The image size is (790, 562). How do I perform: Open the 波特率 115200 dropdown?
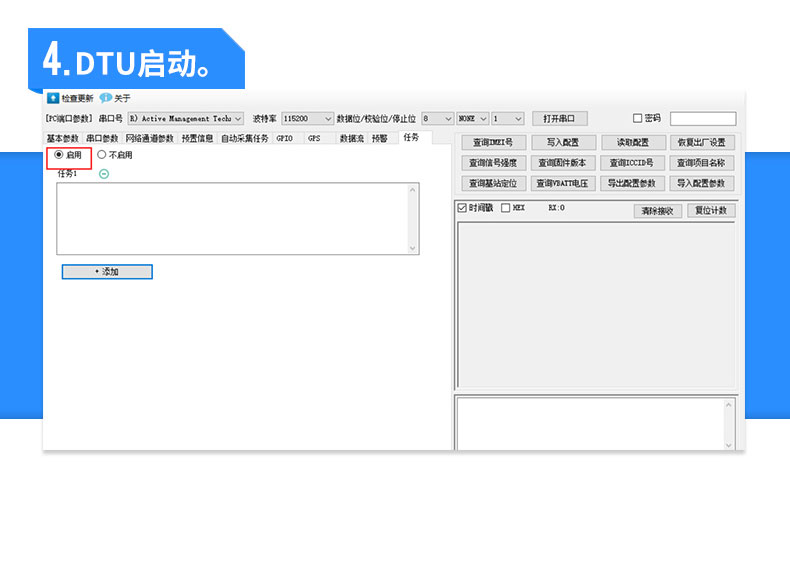pyautogui.click(x=307, y=118)
